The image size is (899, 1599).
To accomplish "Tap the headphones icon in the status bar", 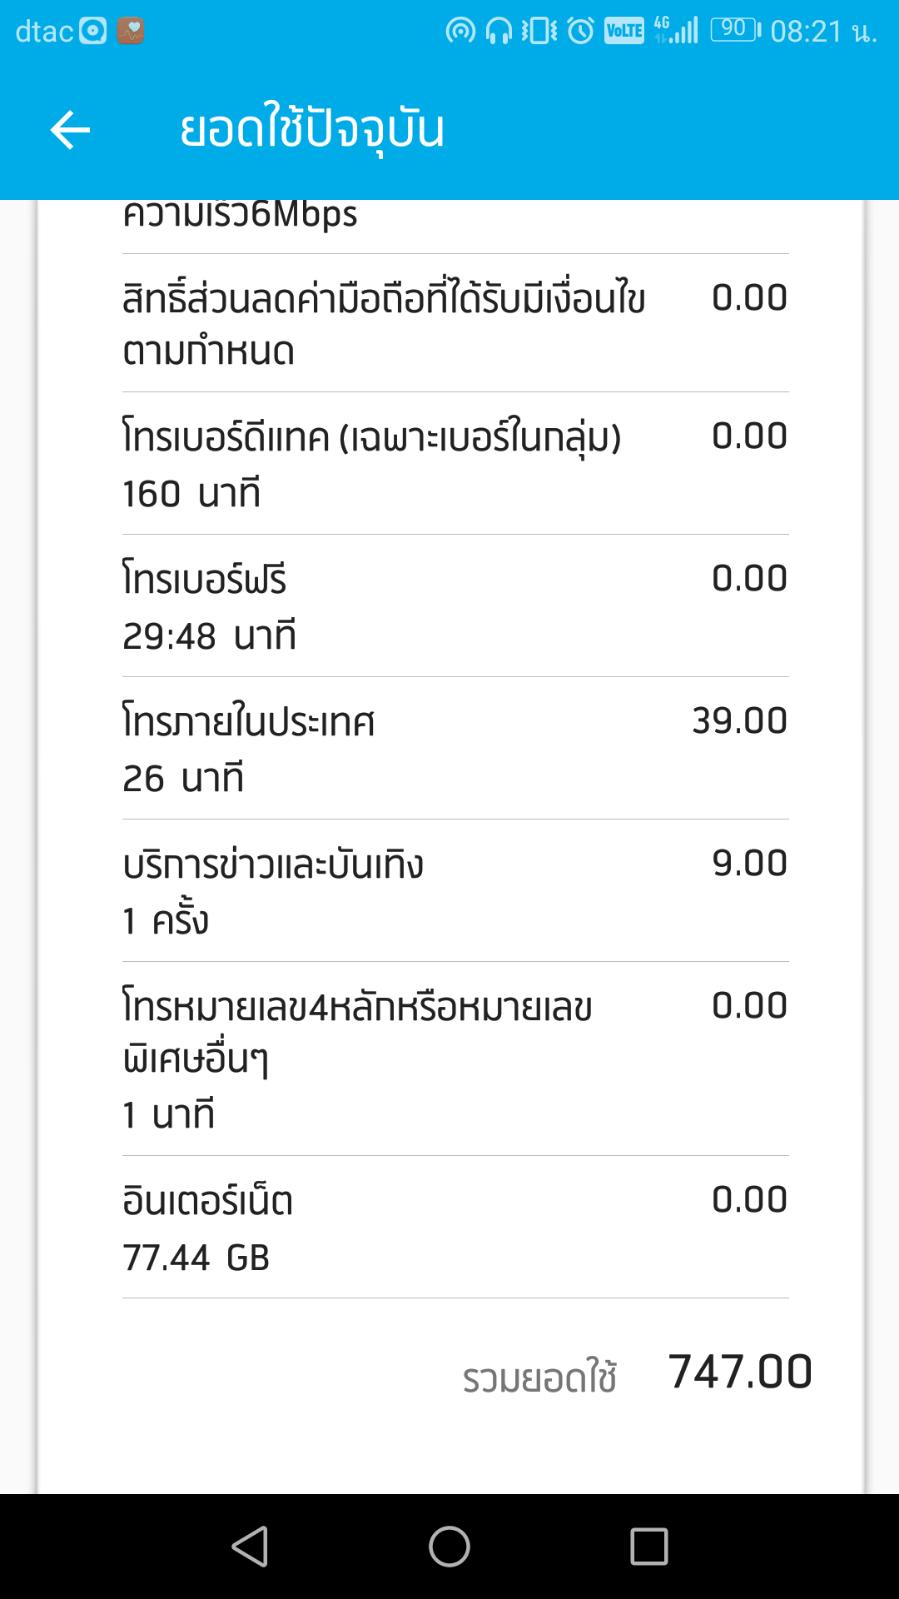I will (x=498, y=31).
